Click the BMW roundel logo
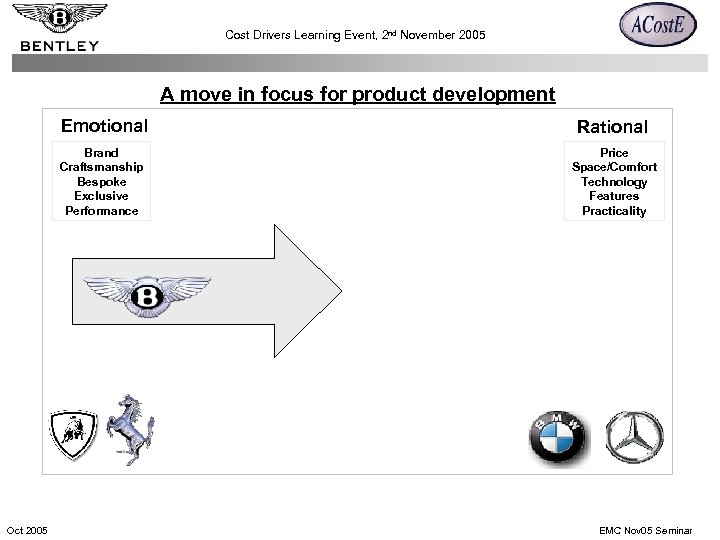 point(557,436)
